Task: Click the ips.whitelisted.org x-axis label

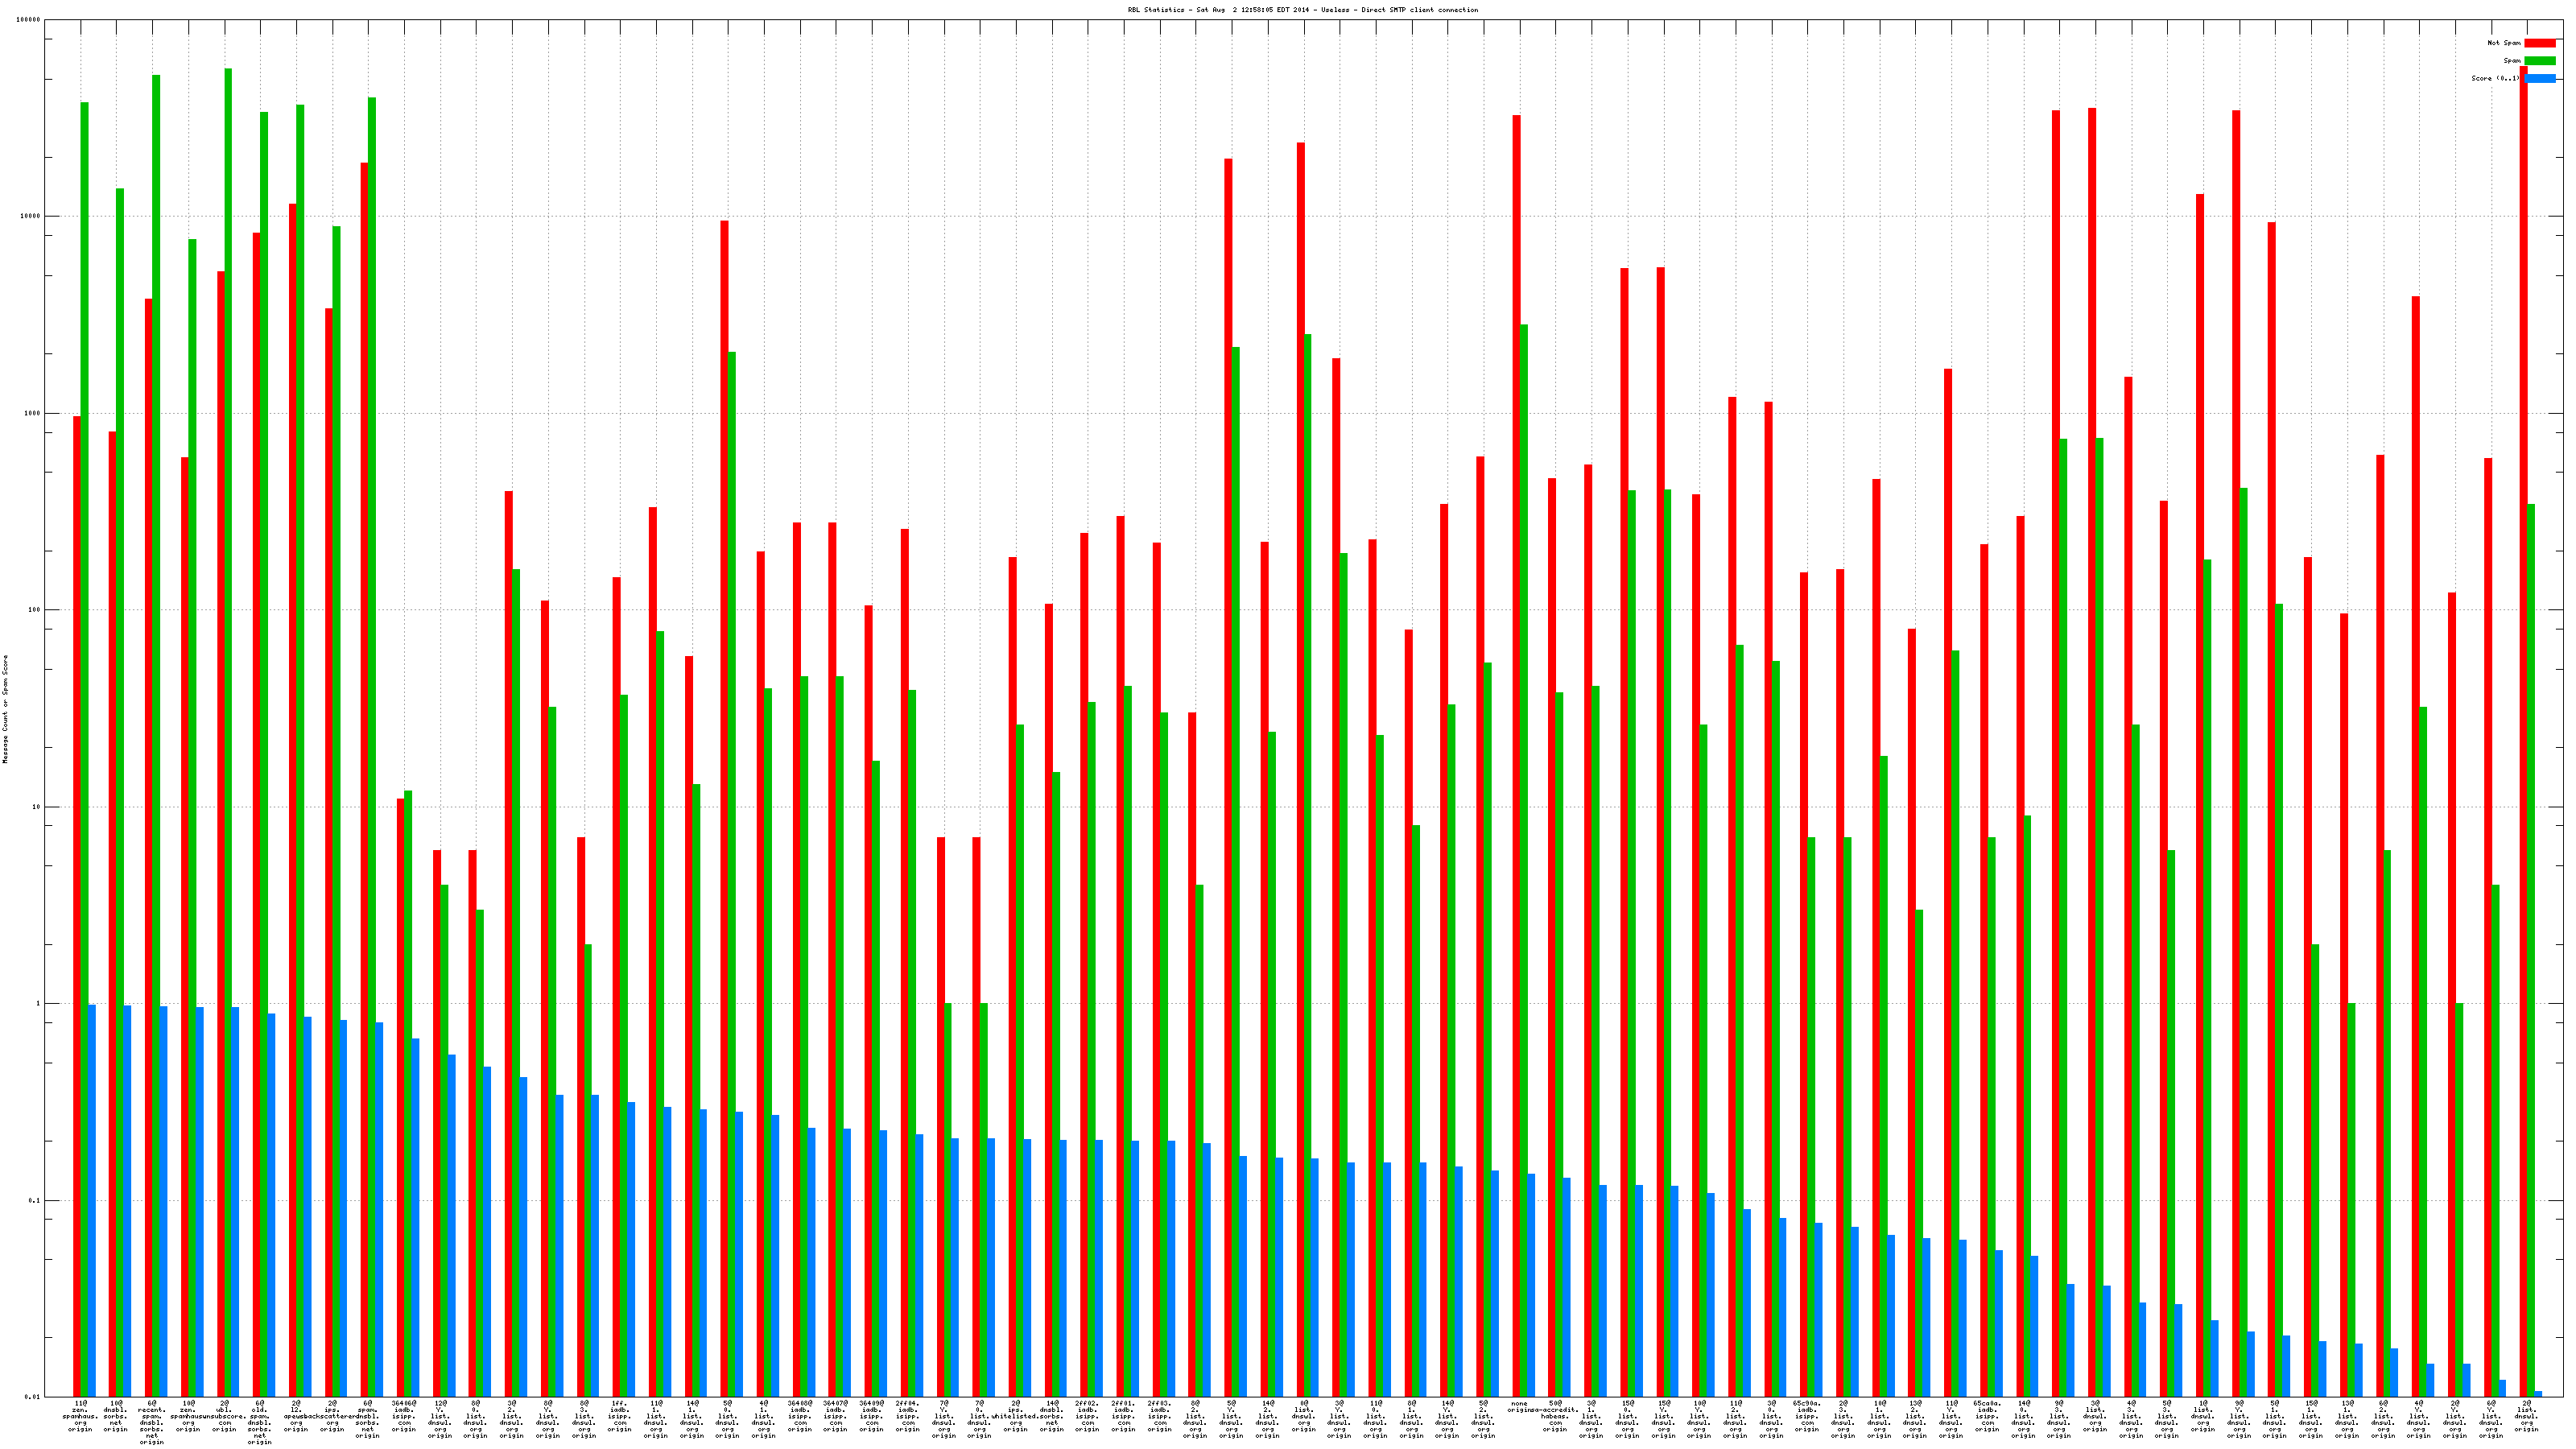Action: (x=1015, y=1416)
